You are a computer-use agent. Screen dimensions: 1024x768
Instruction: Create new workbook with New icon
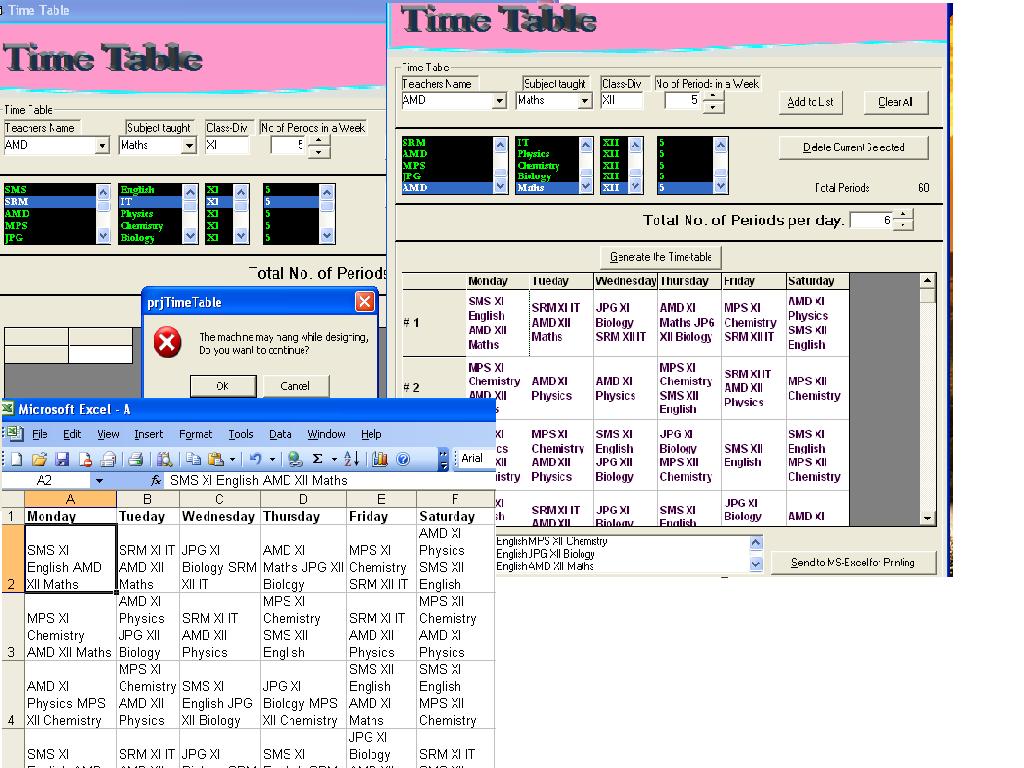[x=15, y=459]
